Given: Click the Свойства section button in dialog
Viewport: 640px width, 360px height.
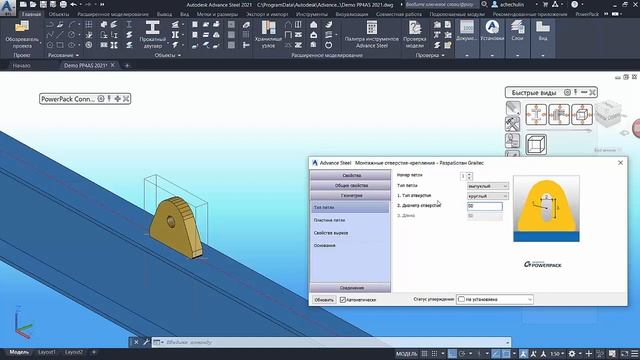Looking at the screenshot, I should pyautogui.click(x=351, y=175).
